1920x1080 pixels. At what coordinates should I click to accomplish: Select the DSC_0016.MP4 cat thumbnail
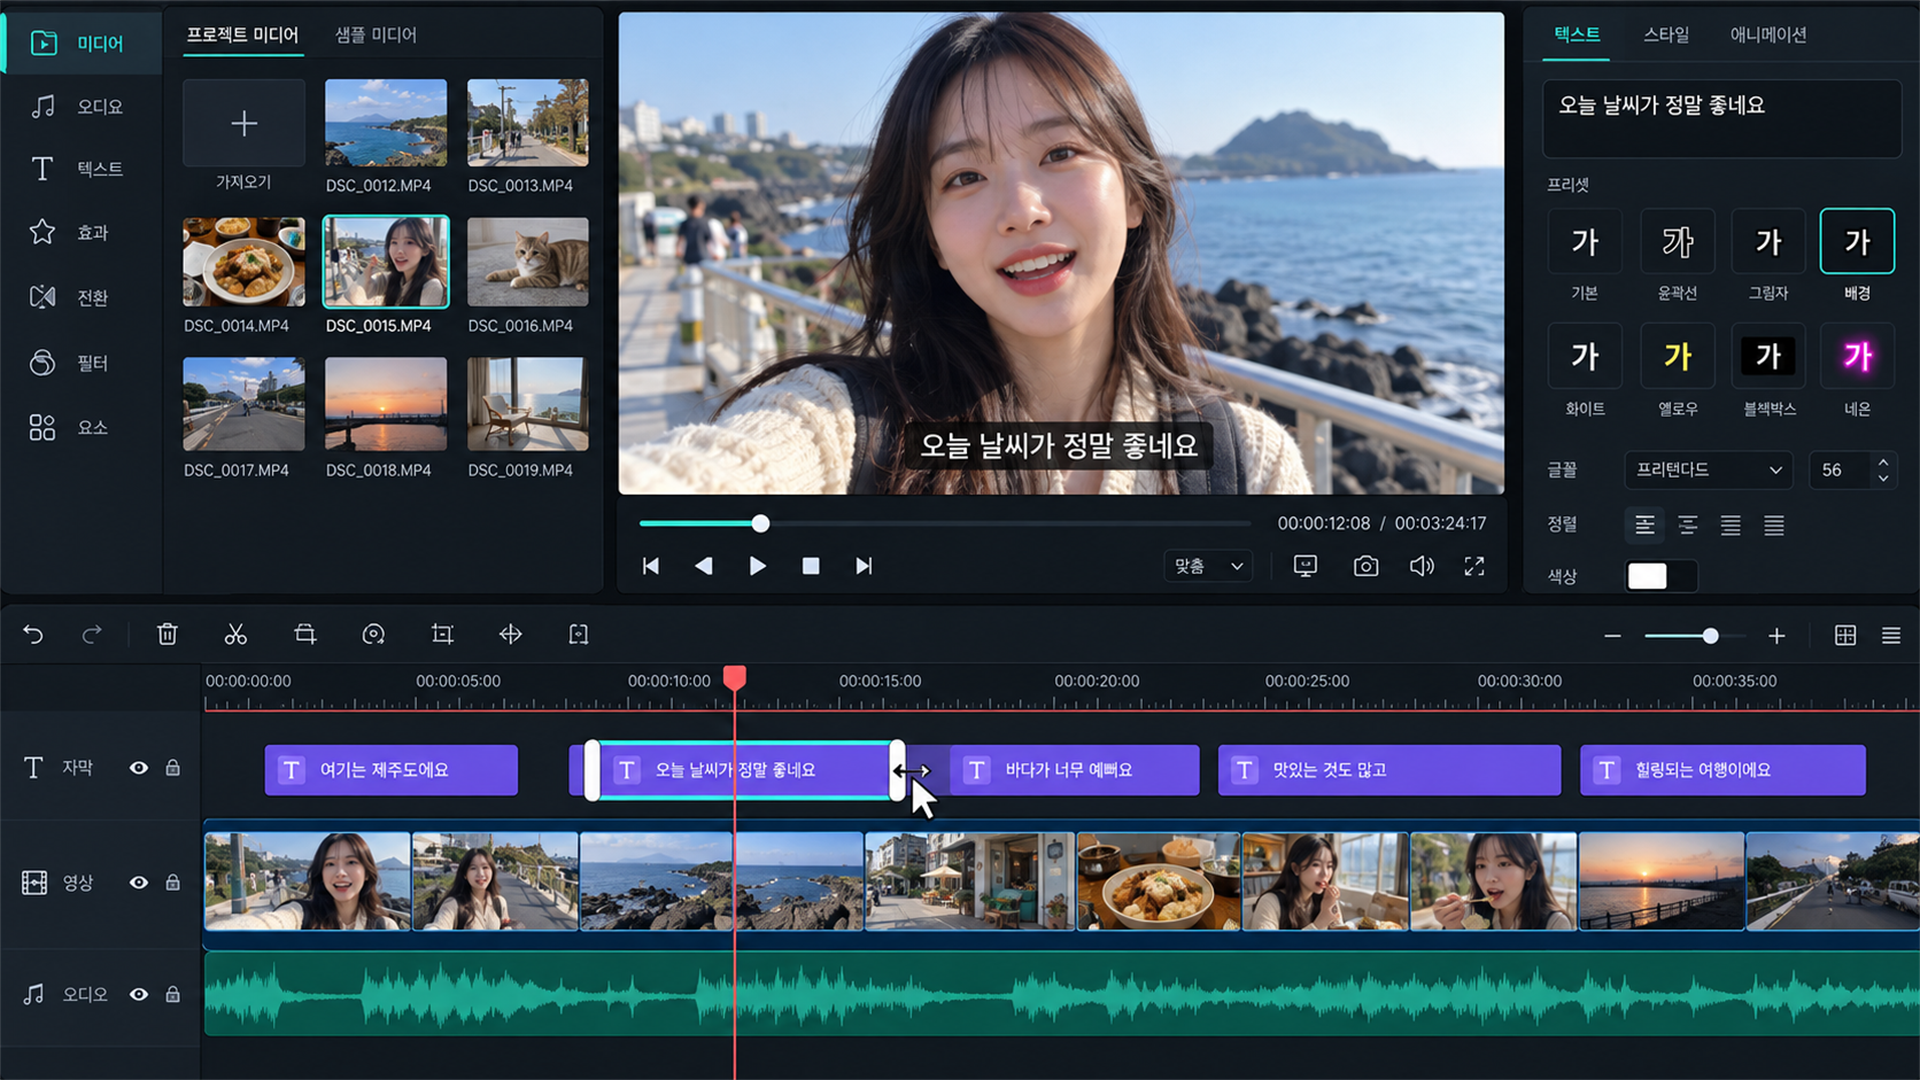(x=528, y=262)
